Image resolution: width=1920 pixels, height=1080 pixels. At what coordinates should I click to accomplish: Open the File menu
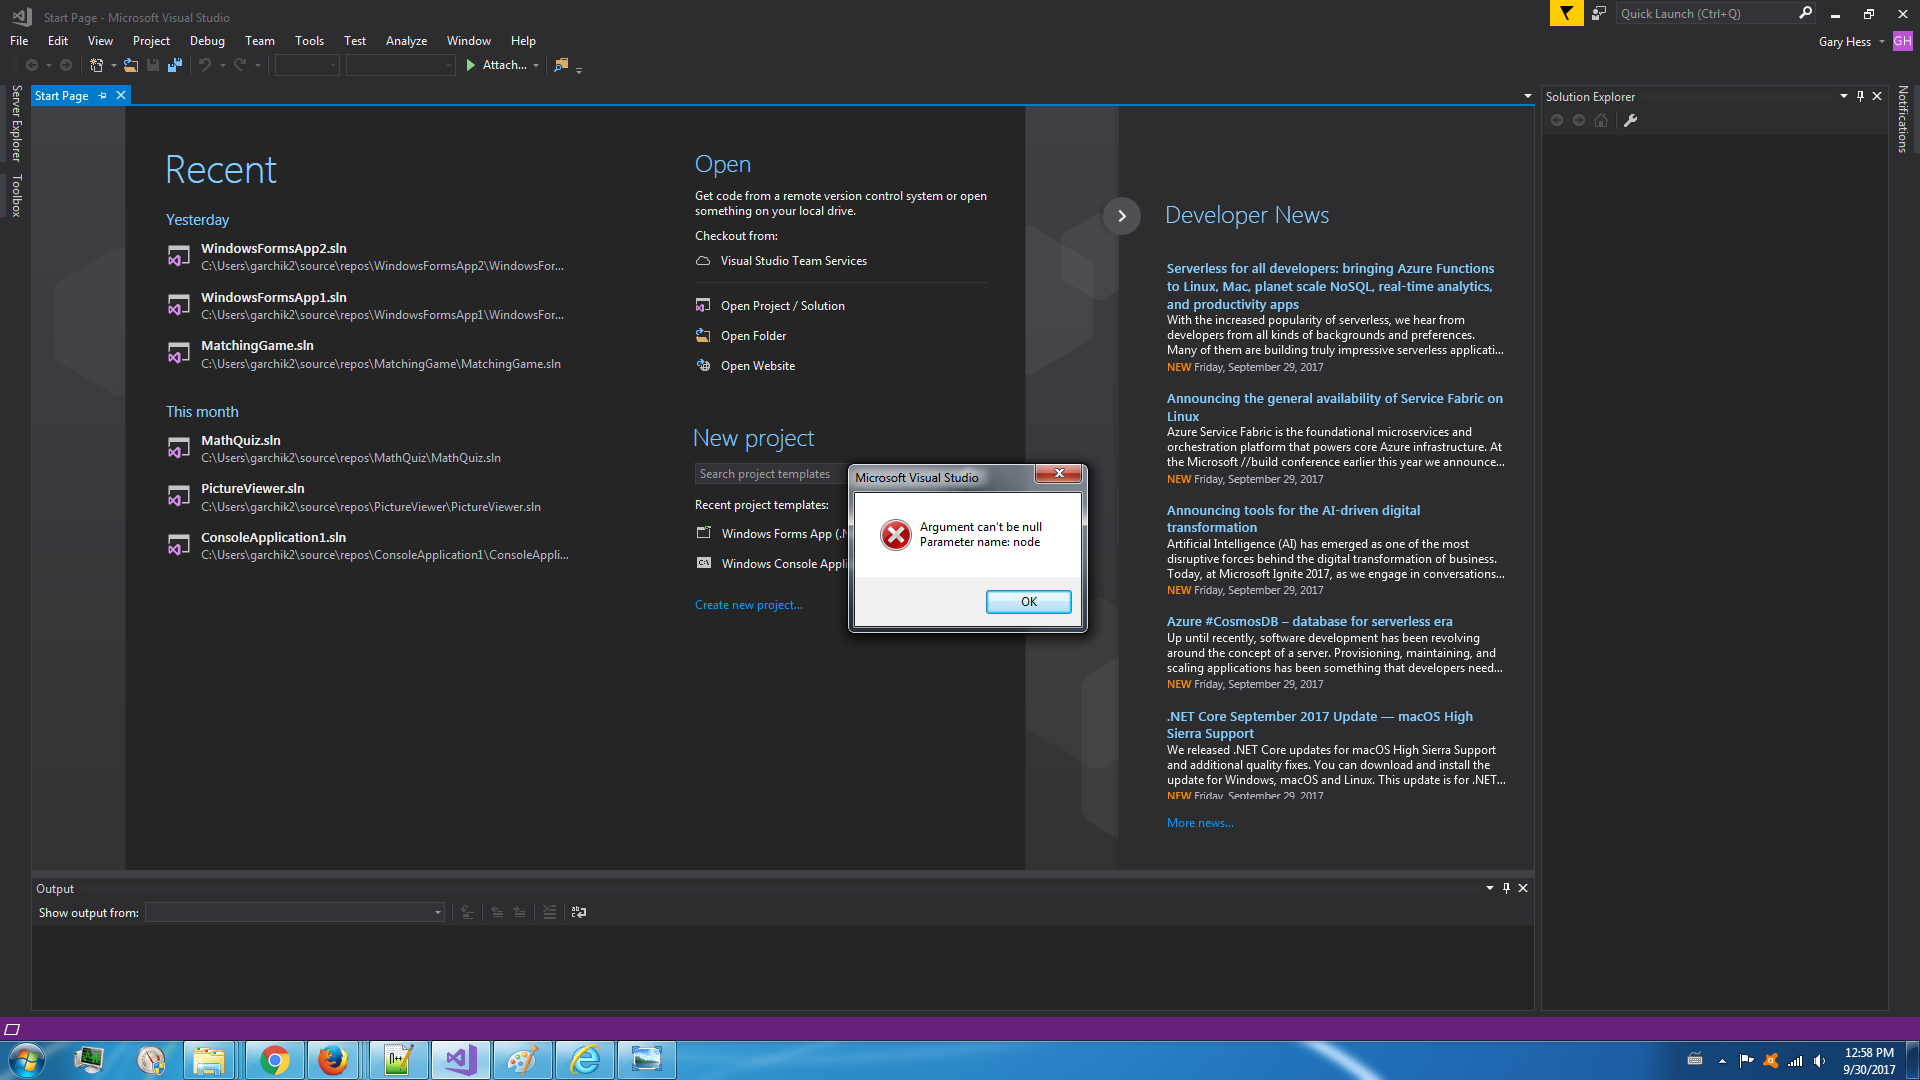coord(19,41)
